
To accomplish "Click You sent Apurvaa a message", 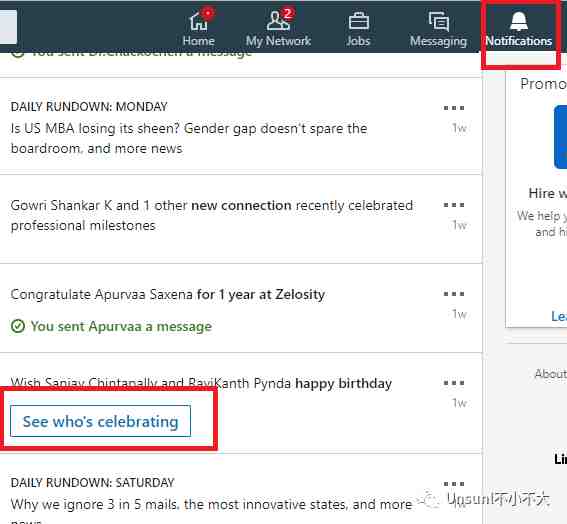I will click(121, 327).
